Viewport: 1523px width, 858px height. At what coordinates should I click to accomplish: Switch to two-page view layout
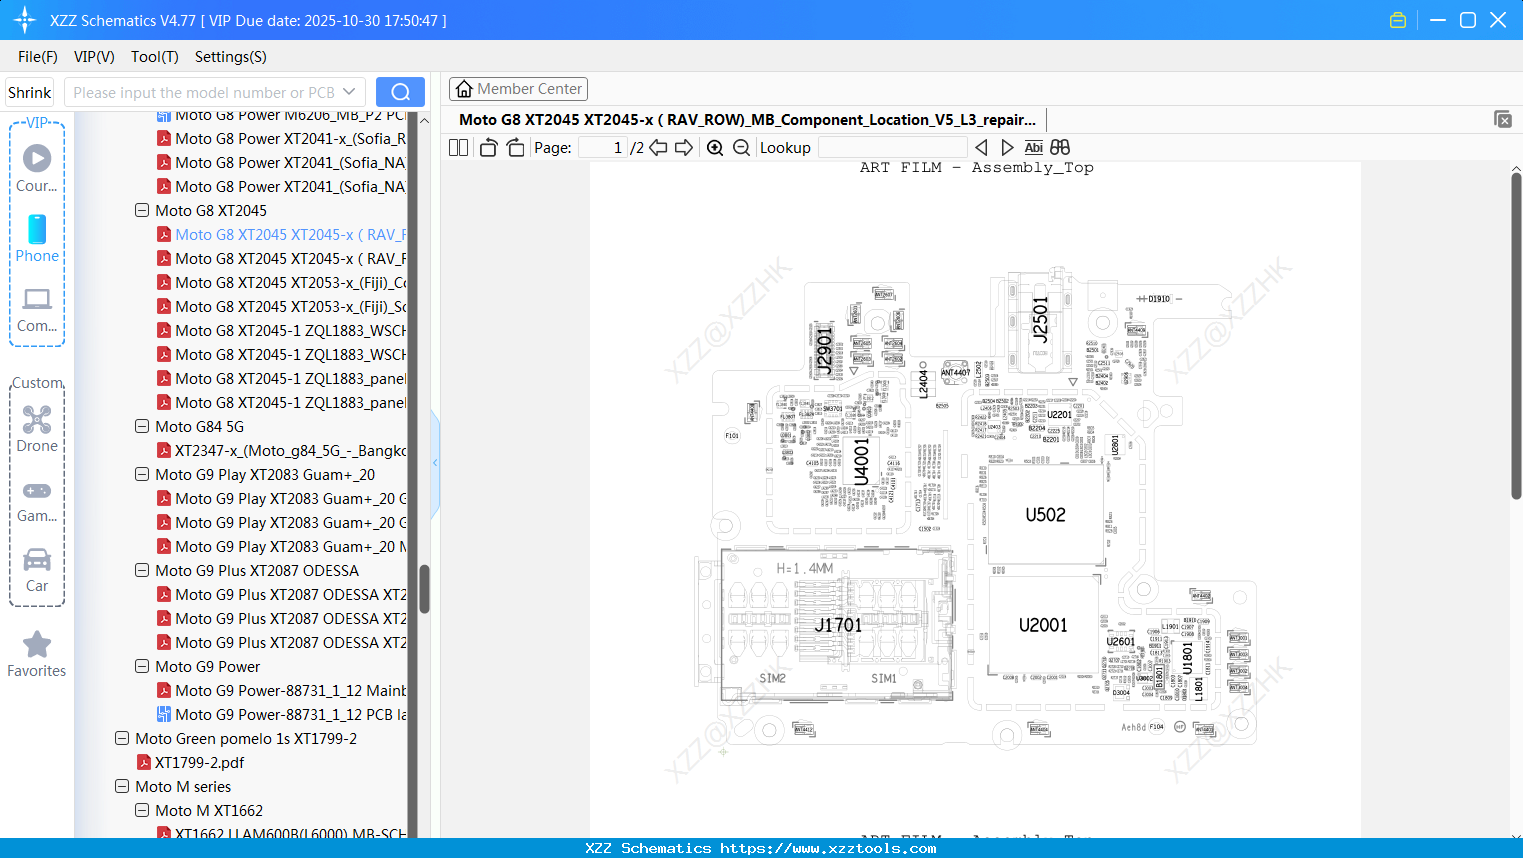(x=458, y=148)
